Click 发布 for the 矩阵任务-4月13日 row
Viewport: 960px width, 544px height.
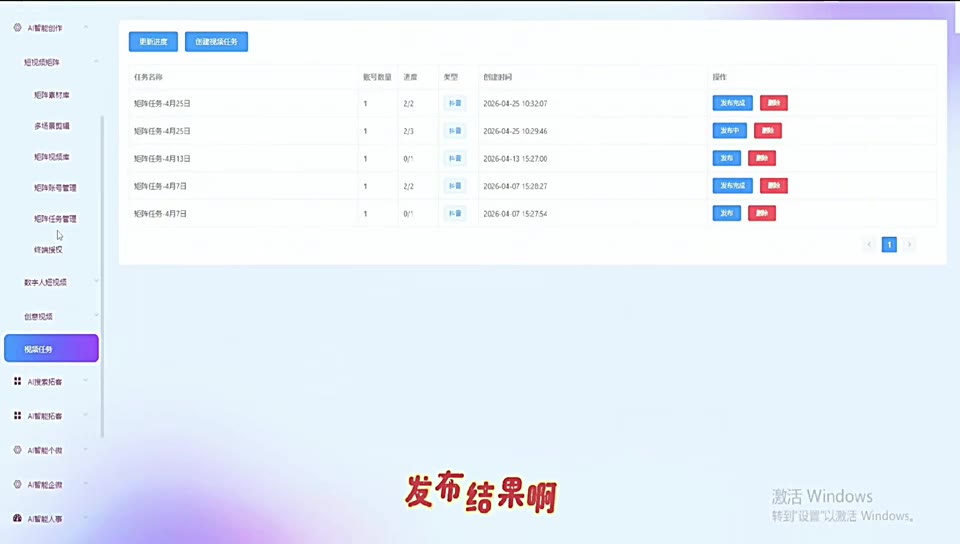727,158
